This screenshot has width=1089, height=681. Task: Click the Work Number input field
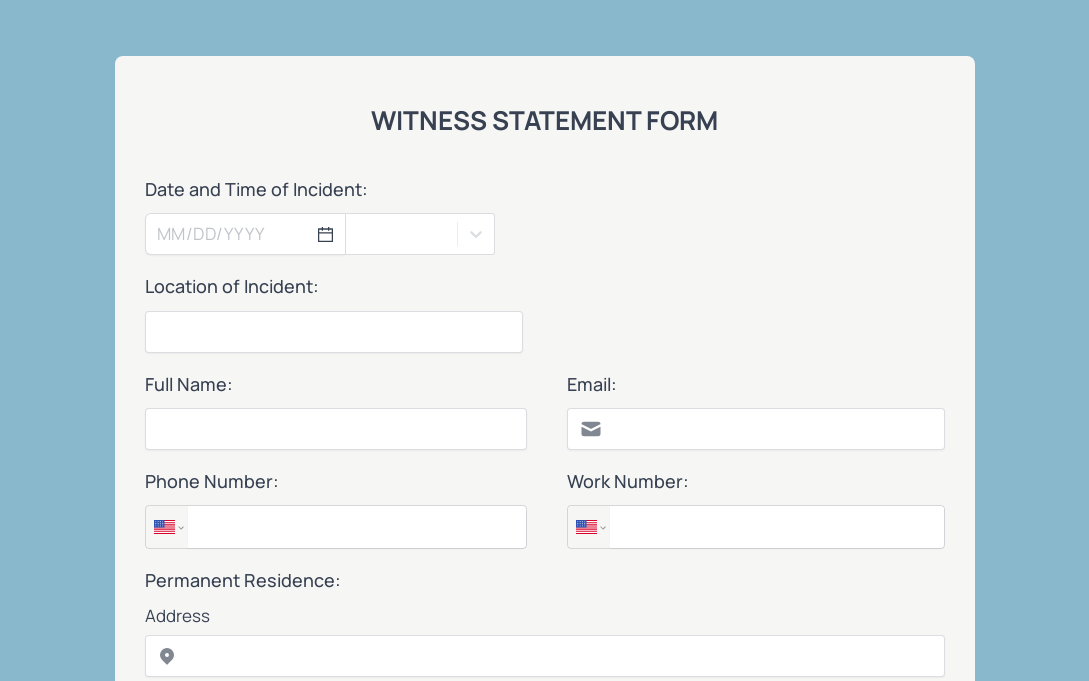point(776,527)
